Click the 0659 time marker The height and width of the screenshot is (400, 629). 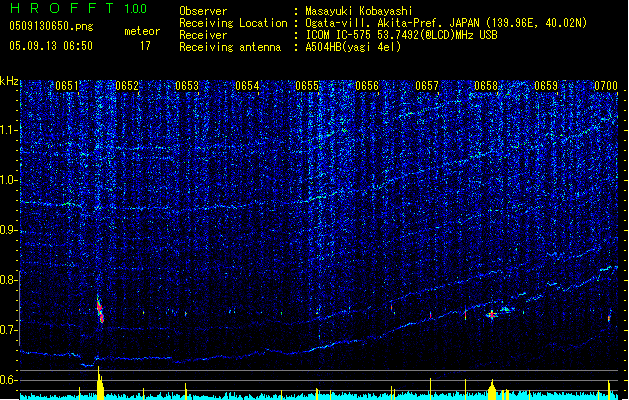pyautogui.click(x=546, y=86)
